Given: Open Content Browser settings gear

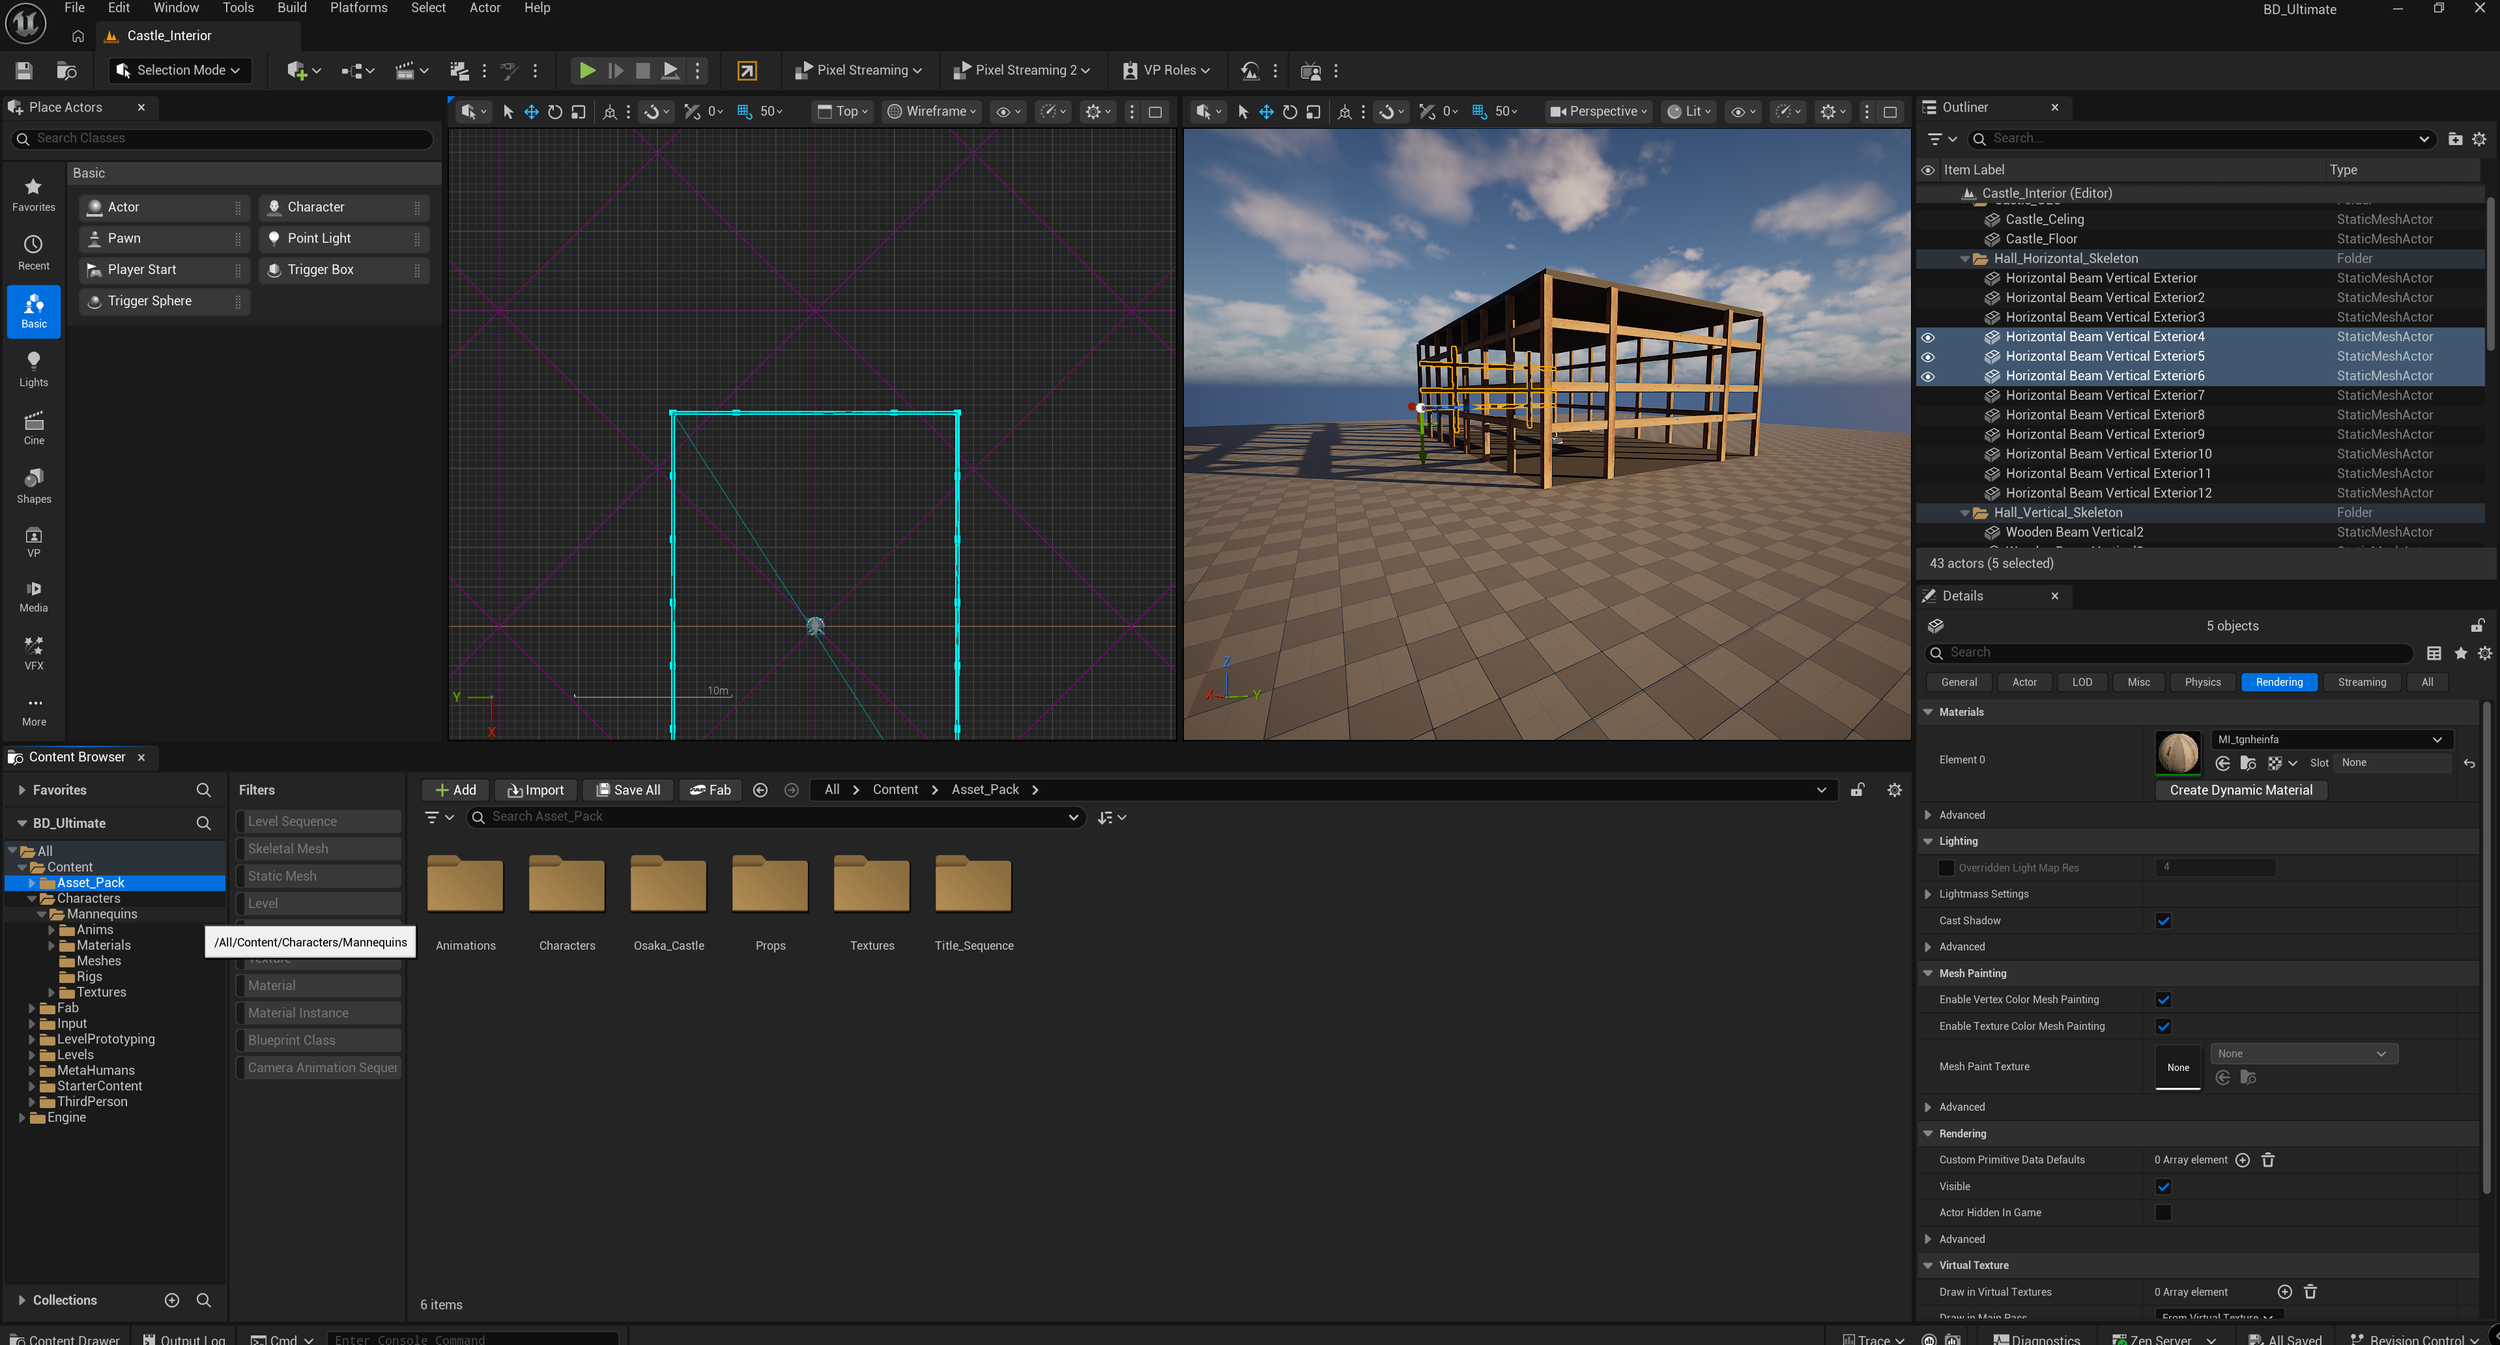Looking at the screenshot, I should (x=1894, y=790).
